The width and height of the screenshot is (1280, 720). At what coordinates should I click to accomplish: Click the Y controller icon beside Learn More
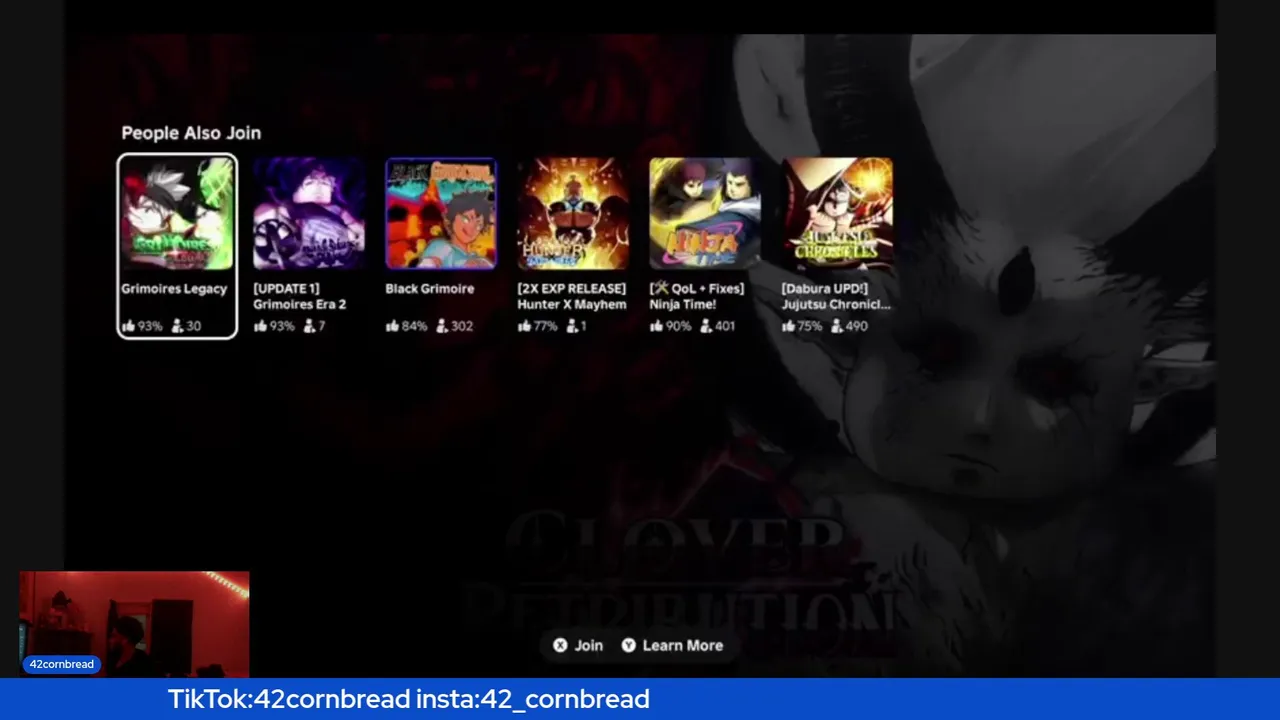point(628,646)
